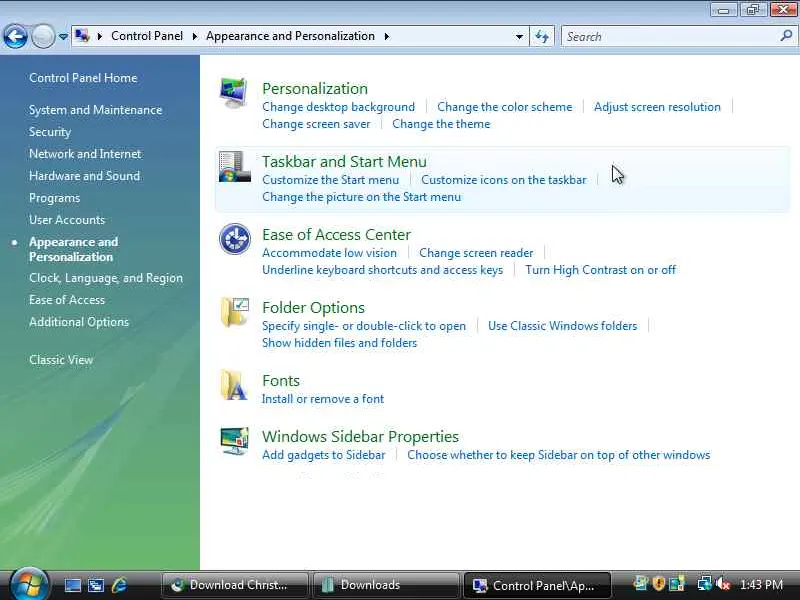This screenshot has height=600, width=800.
Task: Click Add gadgets to Sidebar
Action: (323, 455)
